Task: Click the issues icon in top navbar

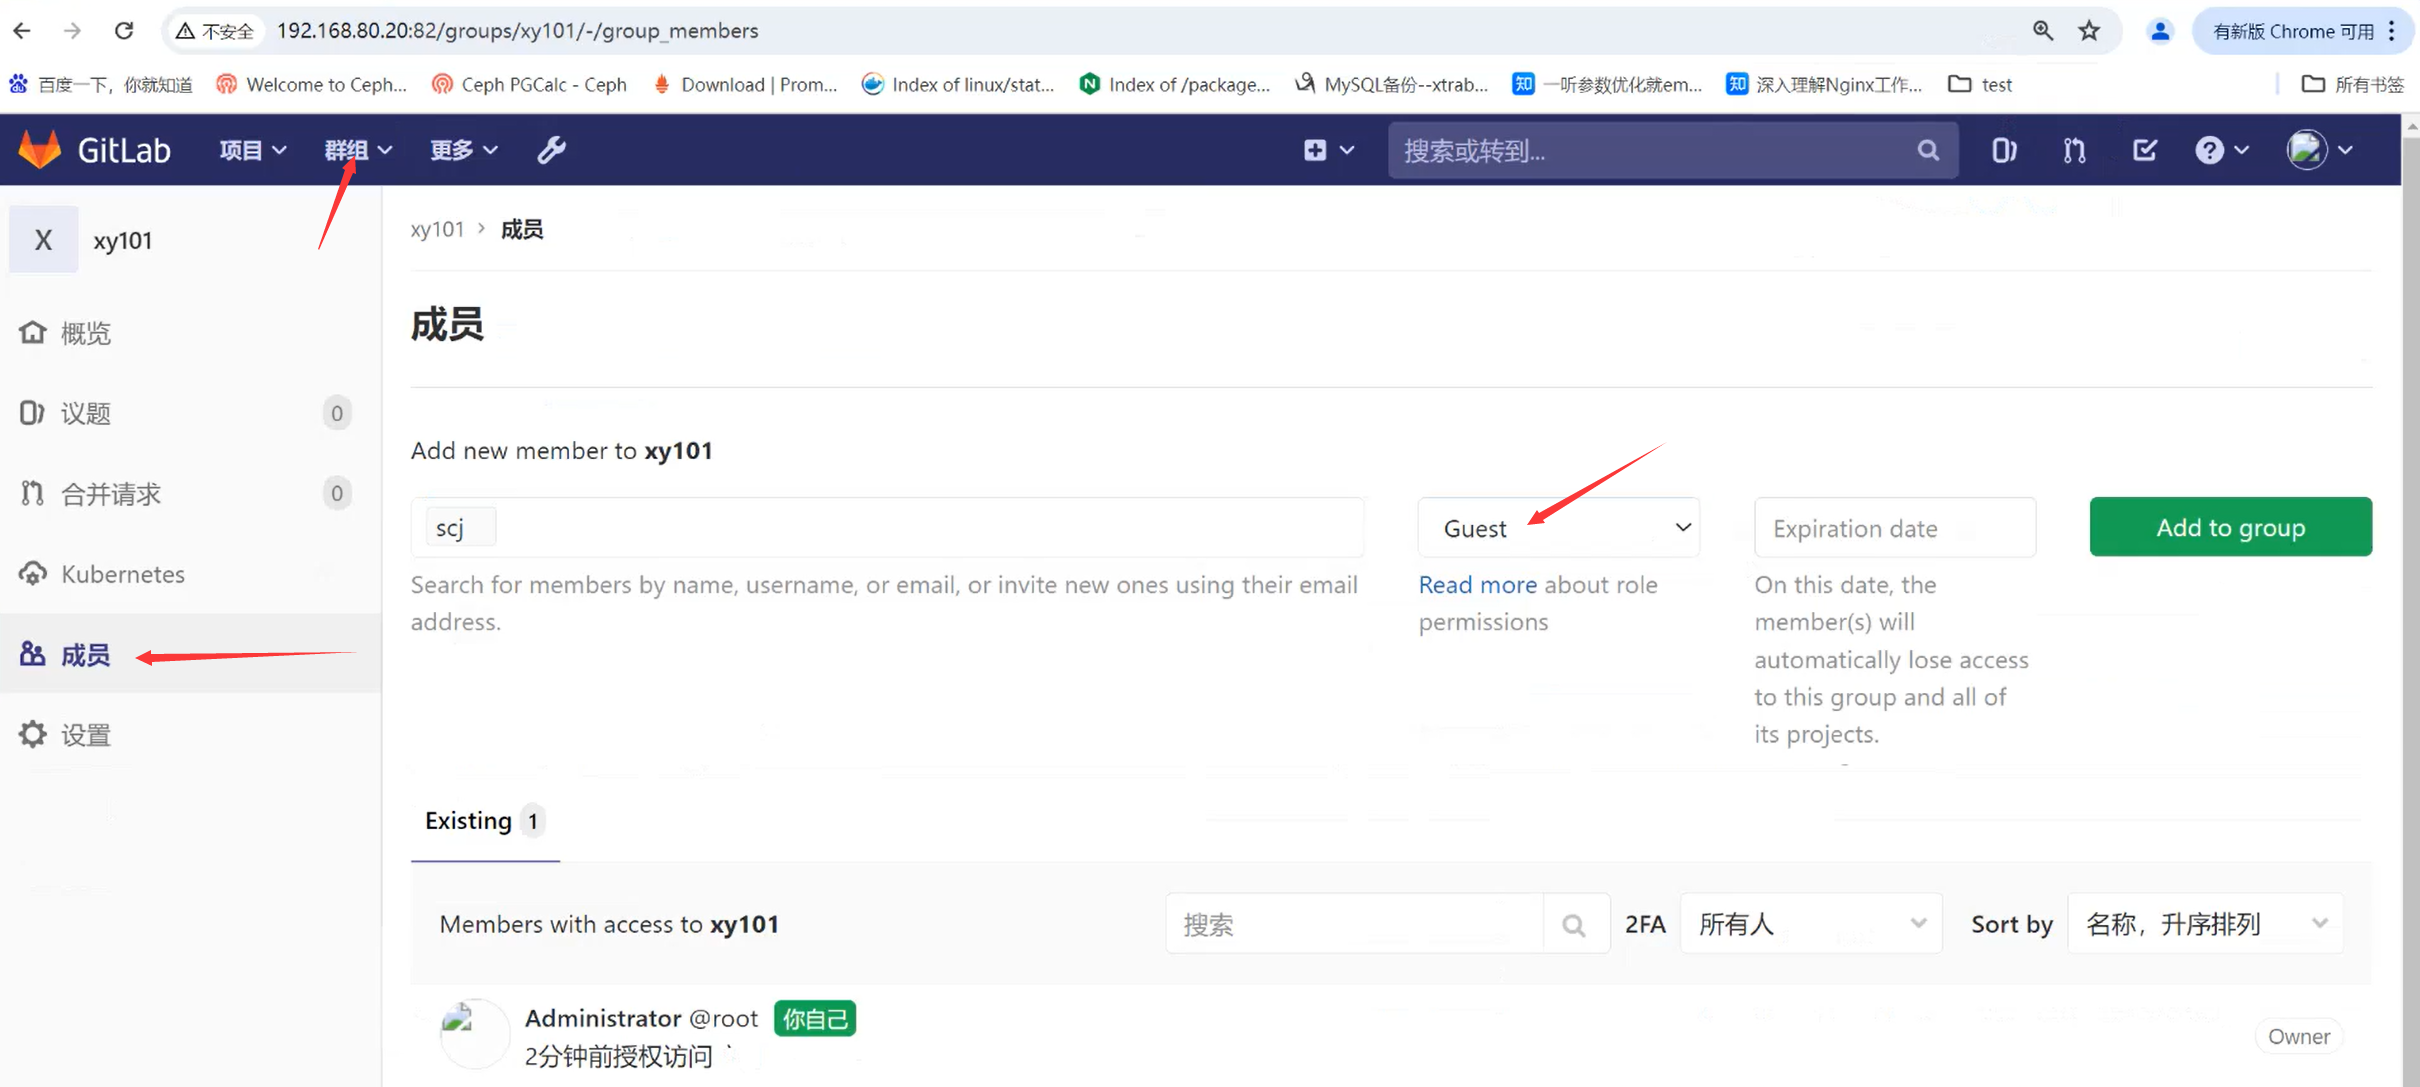Action: click(x=2003, y=150)
